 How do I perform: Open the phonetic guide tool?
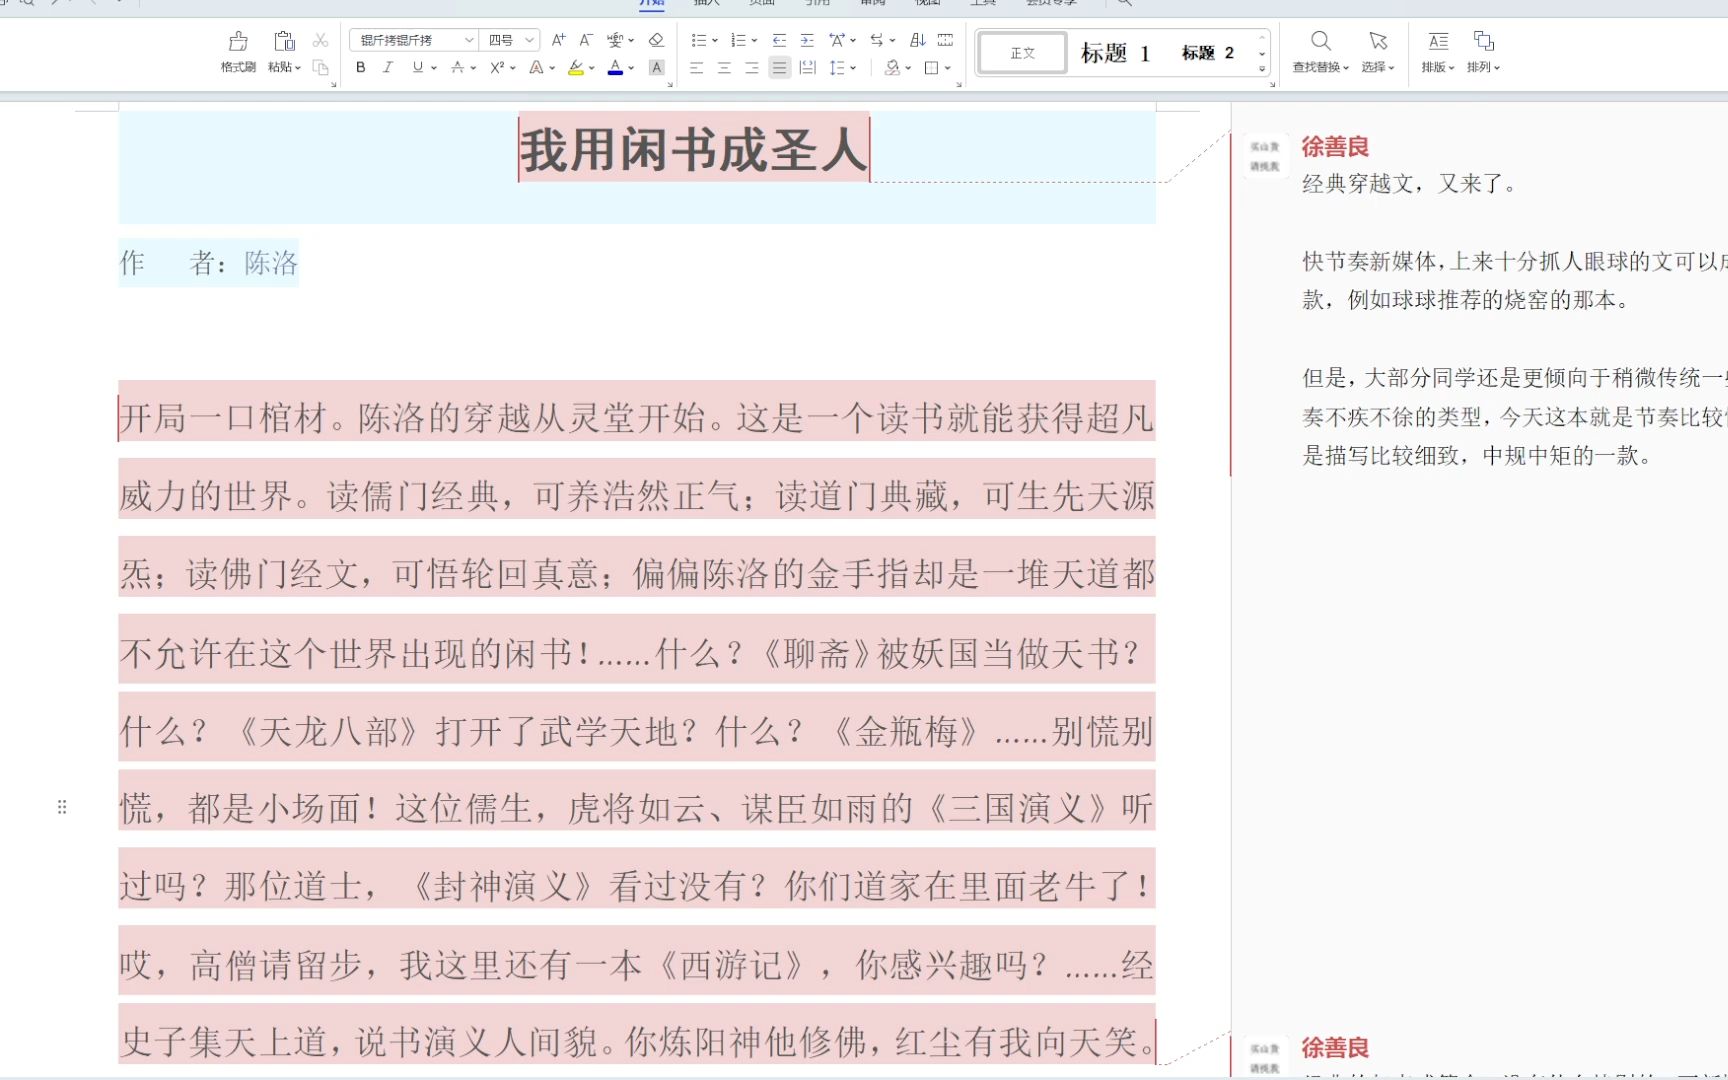coord(615,40)
